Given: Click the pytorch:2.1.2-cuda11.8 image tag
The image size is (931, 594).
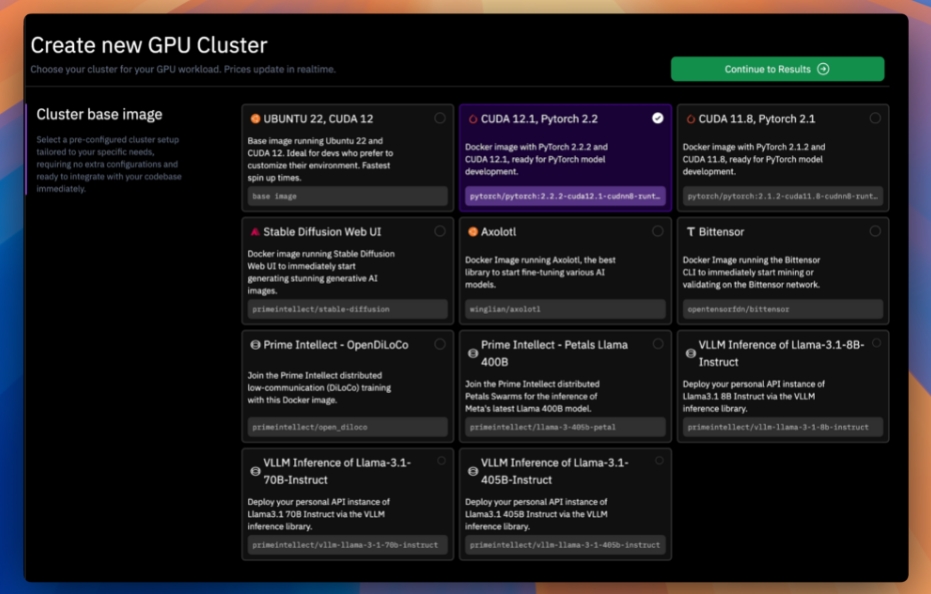Looking at the screenshot, I should pyautogui.click(x=783, y=196).
